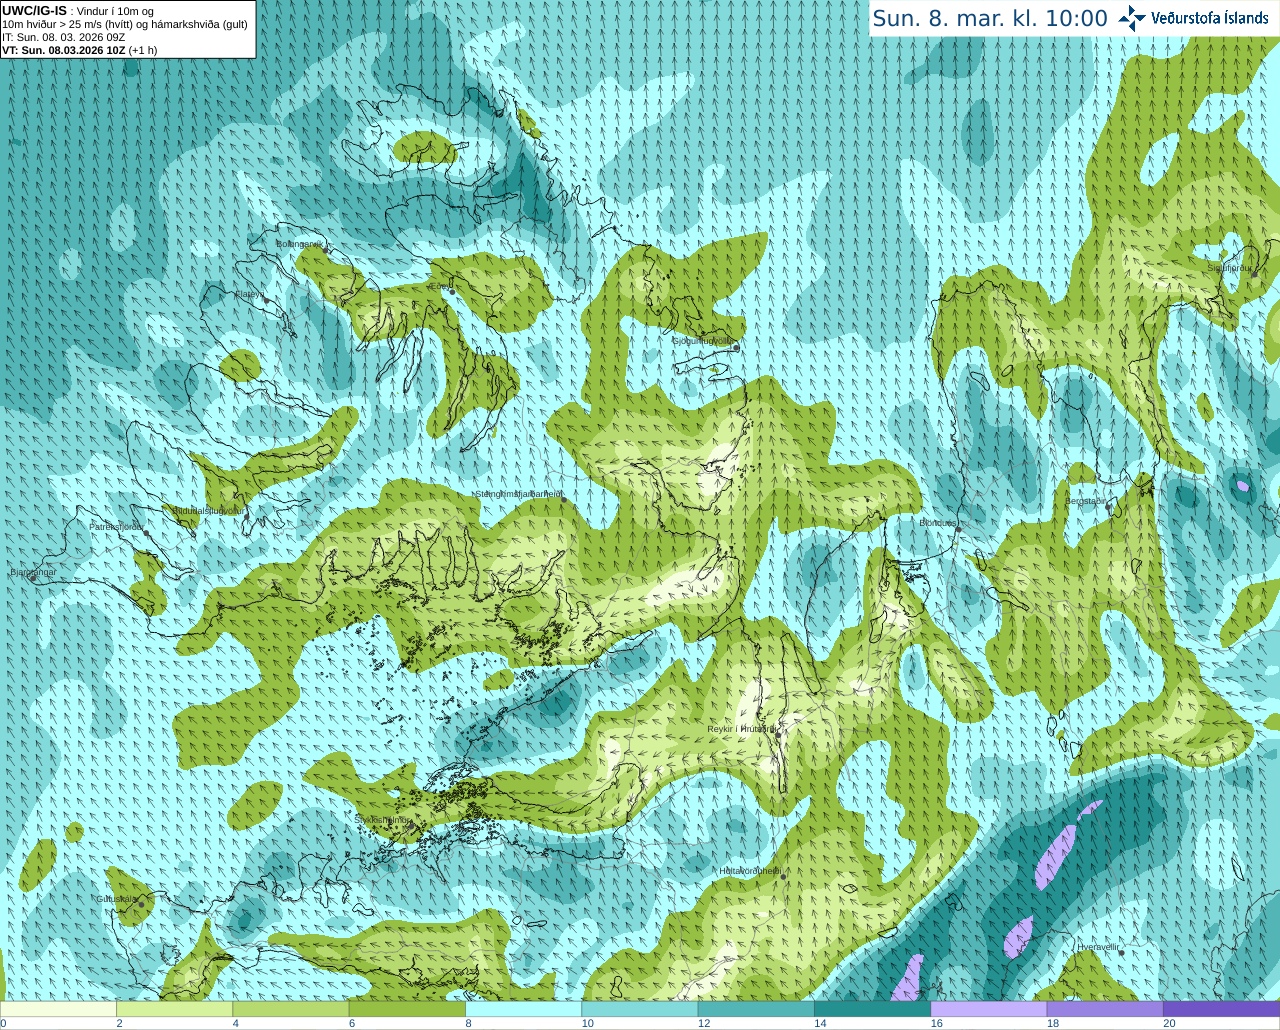Click the Siglufjörður station label
The width and height of the screenshot is (1280, 1030).
[x=1230, y=268]
